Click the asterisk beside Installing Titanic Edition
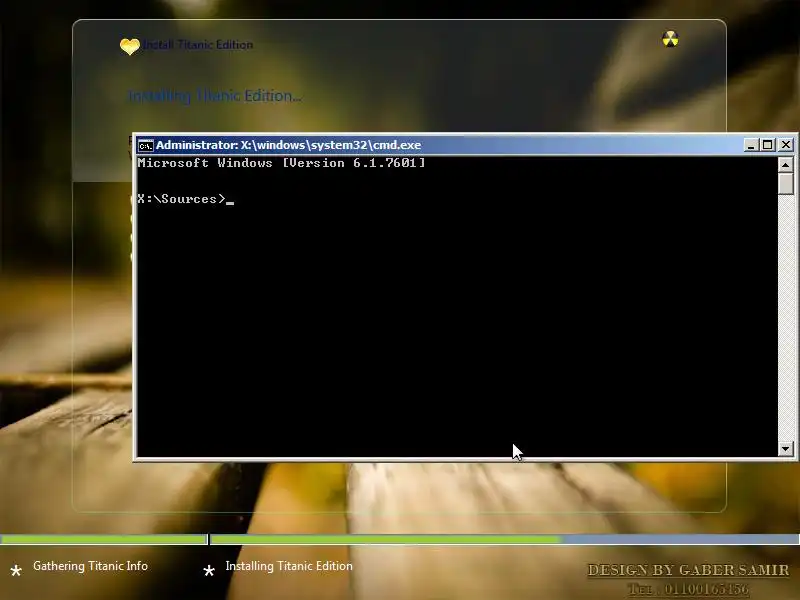The height and width of the screenshot is (600, 800). [x=209, y=570]
